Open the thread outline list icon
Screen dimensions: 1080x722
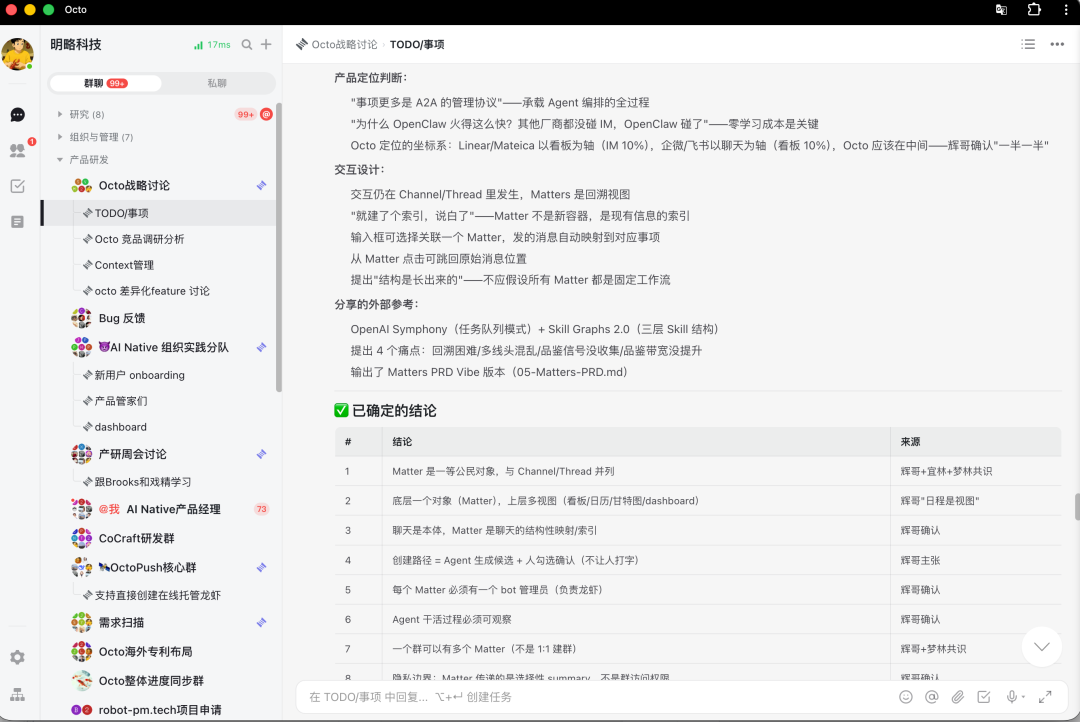[1028, 44]
